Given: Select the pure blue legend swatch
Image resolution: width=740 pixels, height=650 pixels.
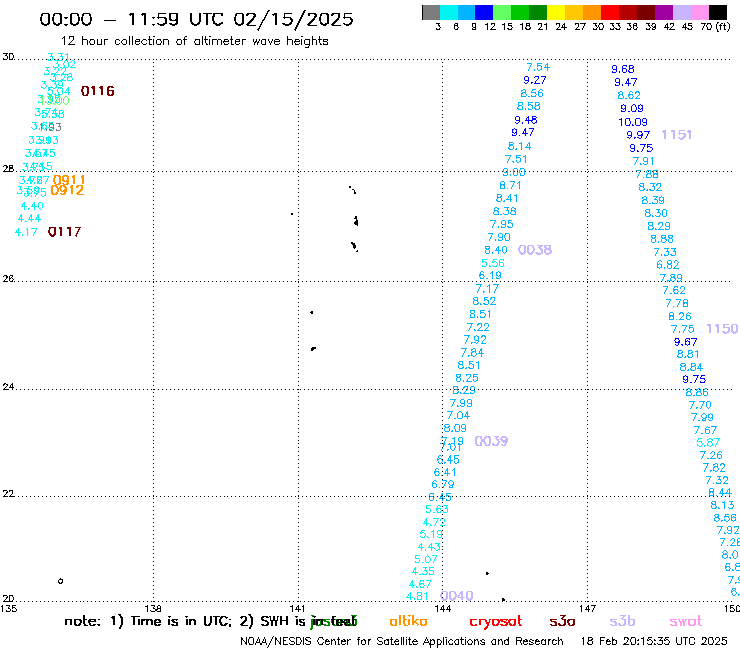Looking at the screenshot, I should 484,12.
